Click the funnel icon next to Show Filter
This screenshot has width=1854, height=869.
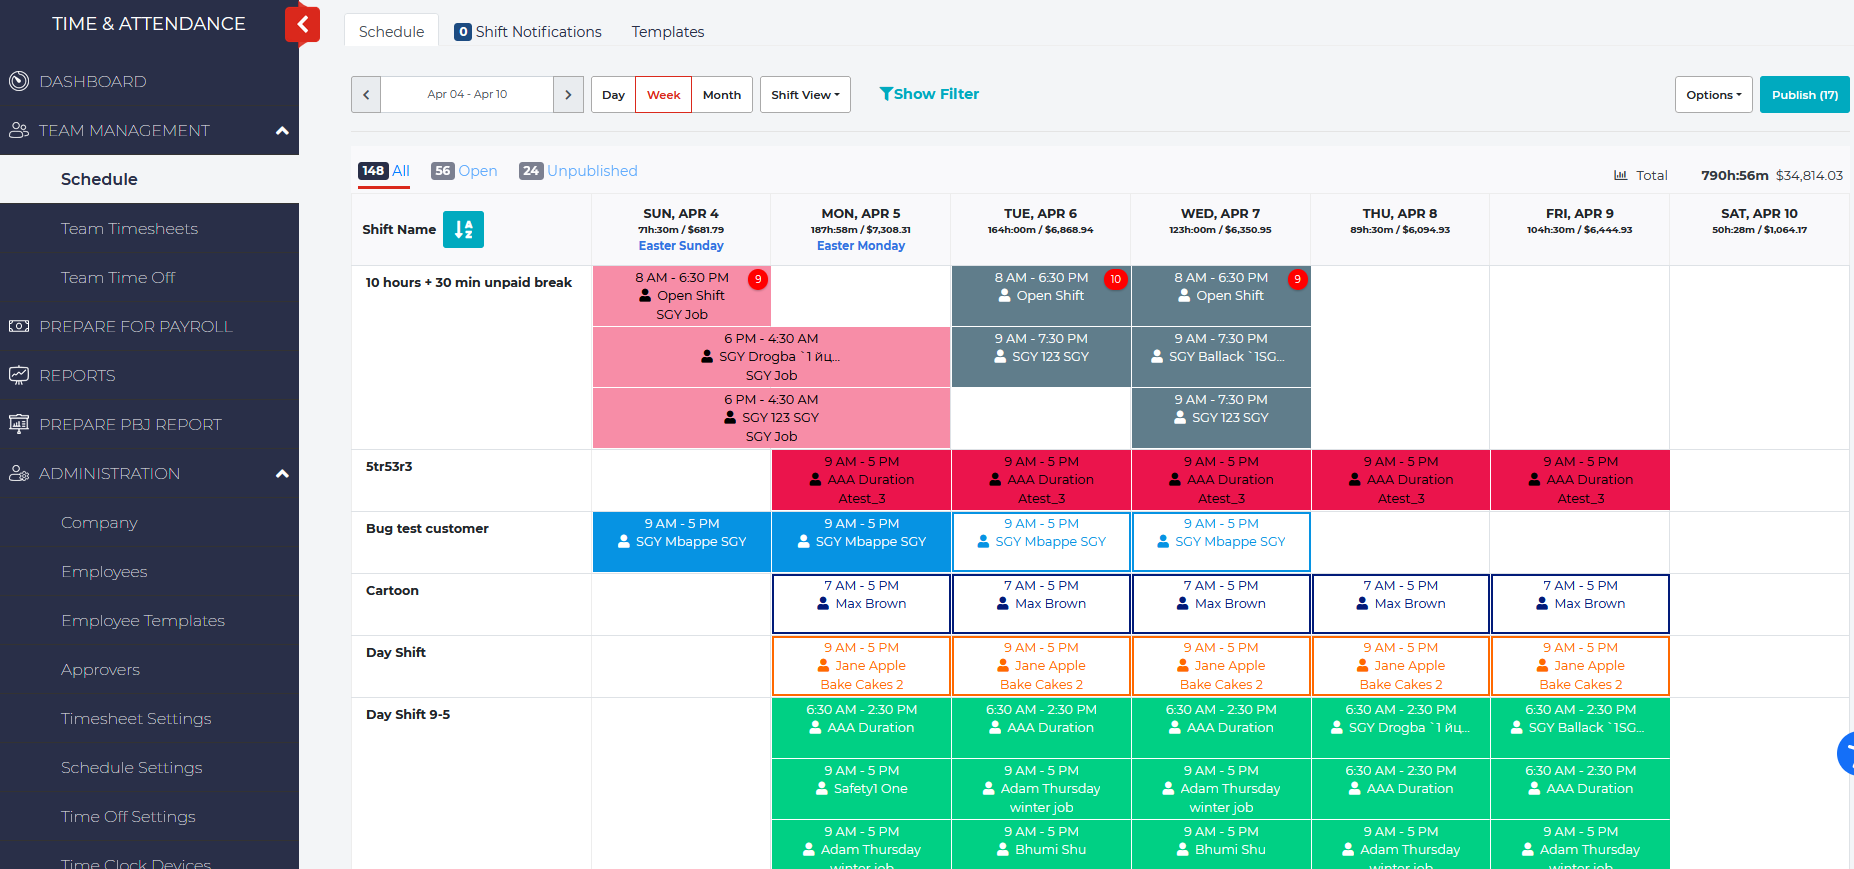(x=886, y=94)
